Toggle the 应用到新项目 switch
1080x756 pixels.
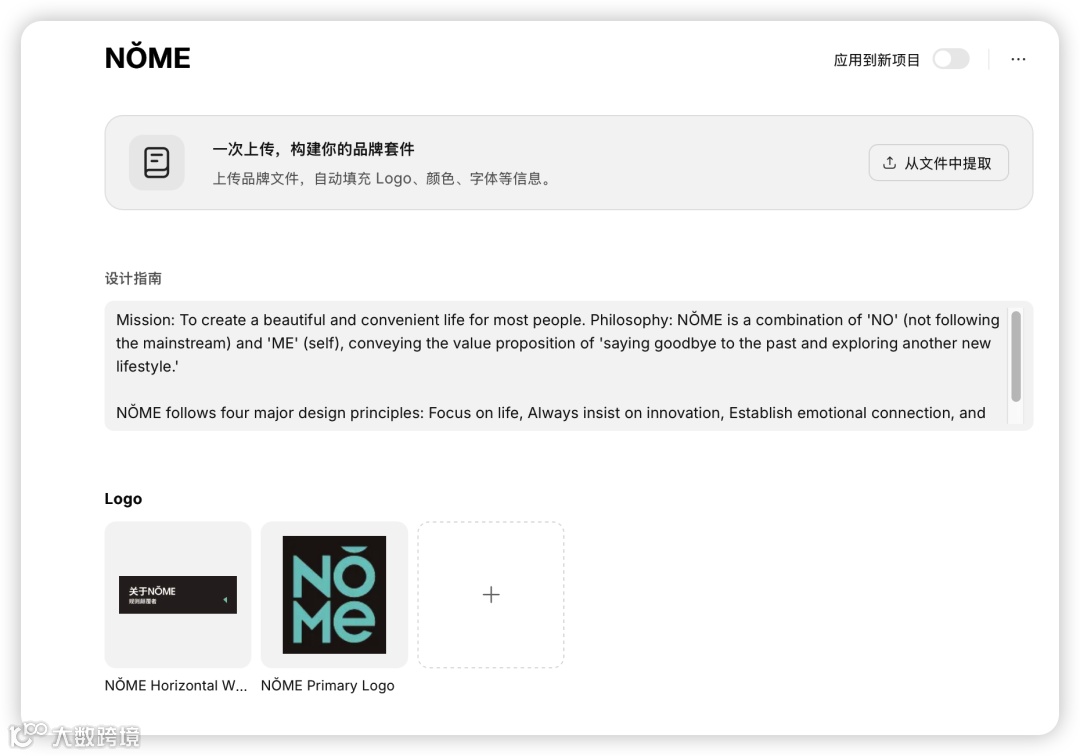(x=951, y=59)
